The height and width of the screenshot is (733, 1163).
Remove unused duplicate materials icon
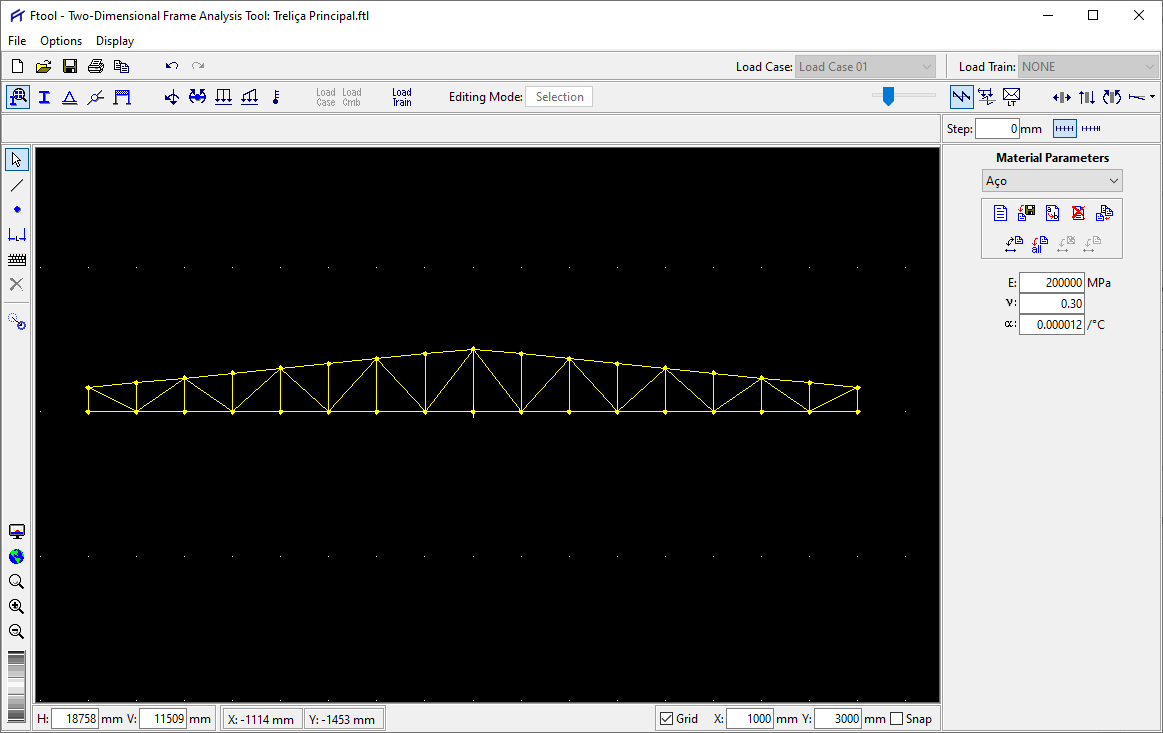1104,214
